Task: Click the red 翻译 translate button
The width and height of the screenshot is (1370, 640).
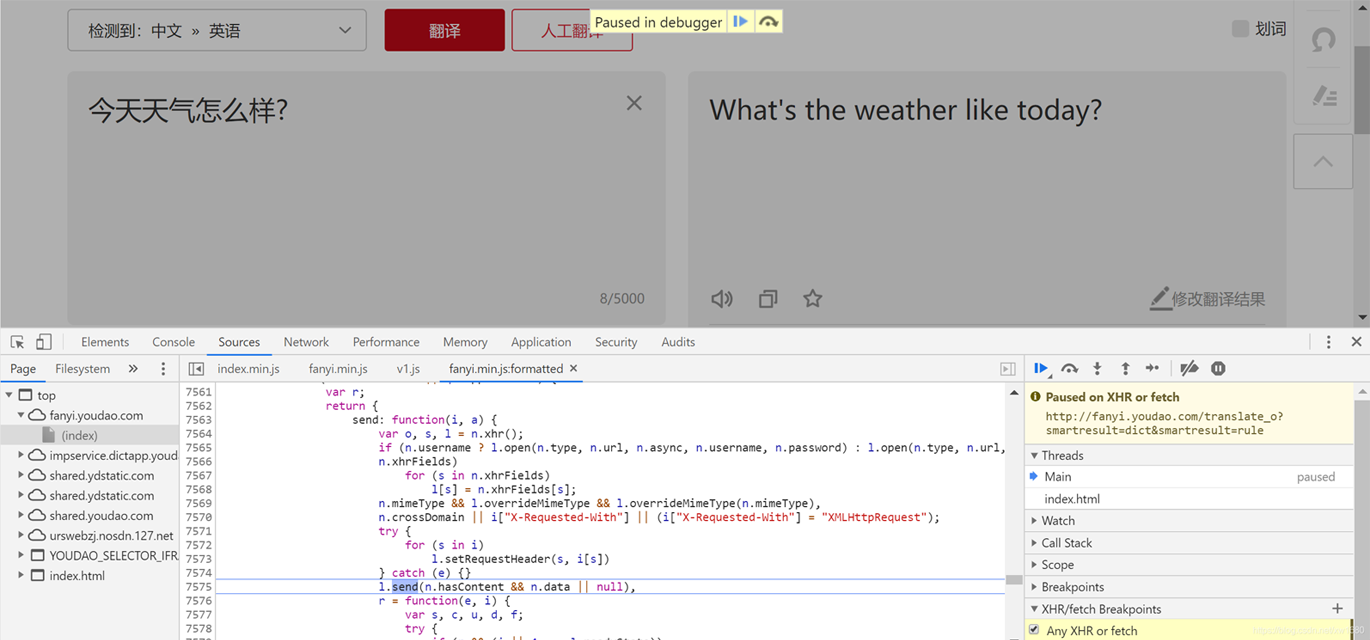Action: [x=444, y=31]
